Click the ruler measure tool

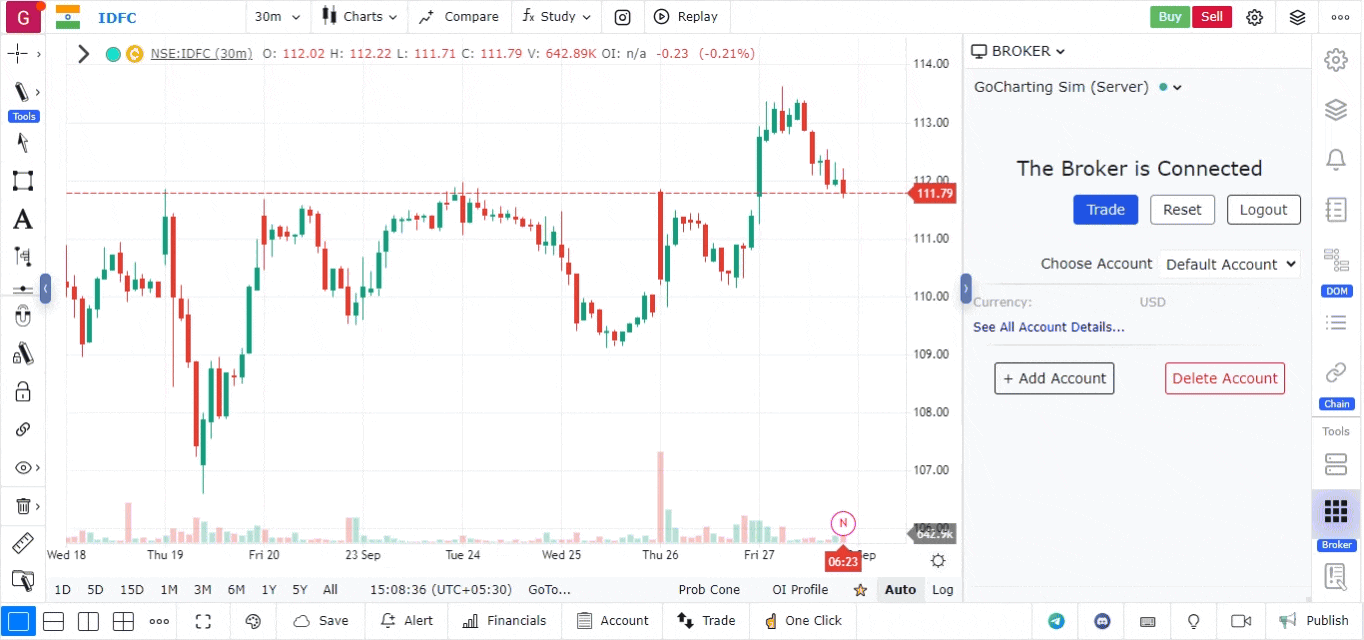(22, 544)
